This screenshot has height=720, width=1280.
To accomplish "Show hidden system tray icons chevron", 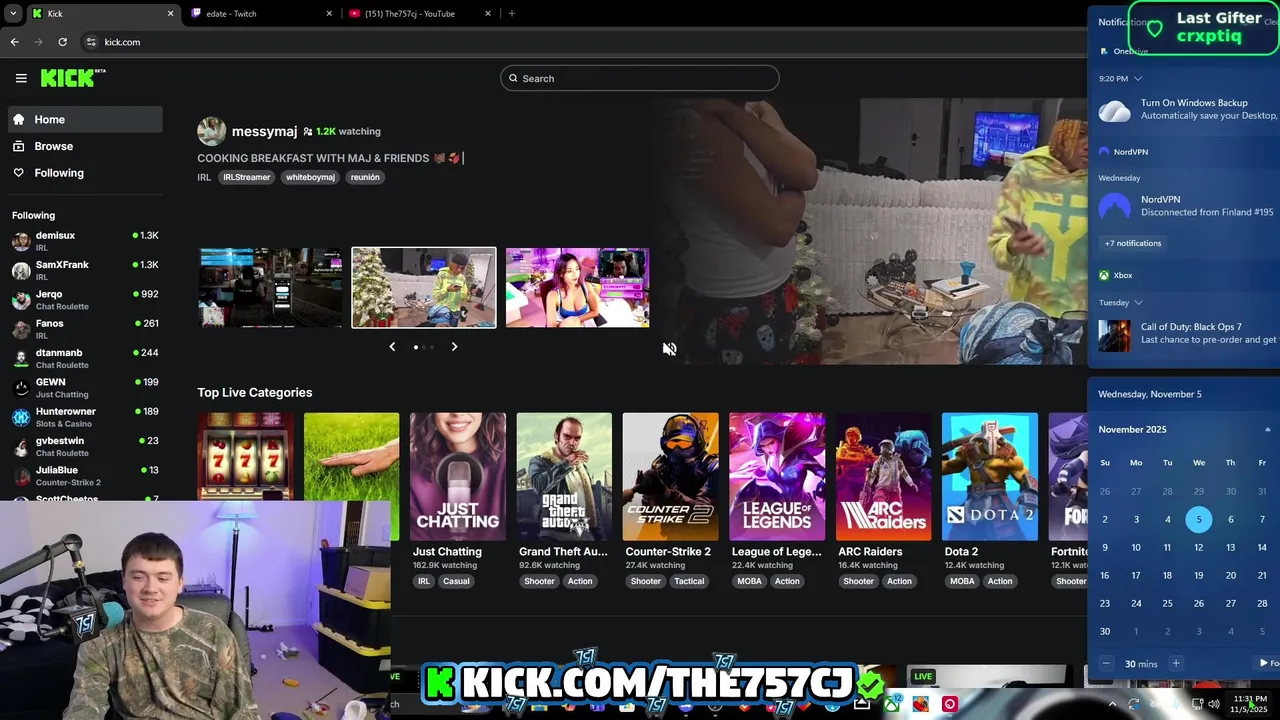I will pyautogui.click(x=1112, y=704).
